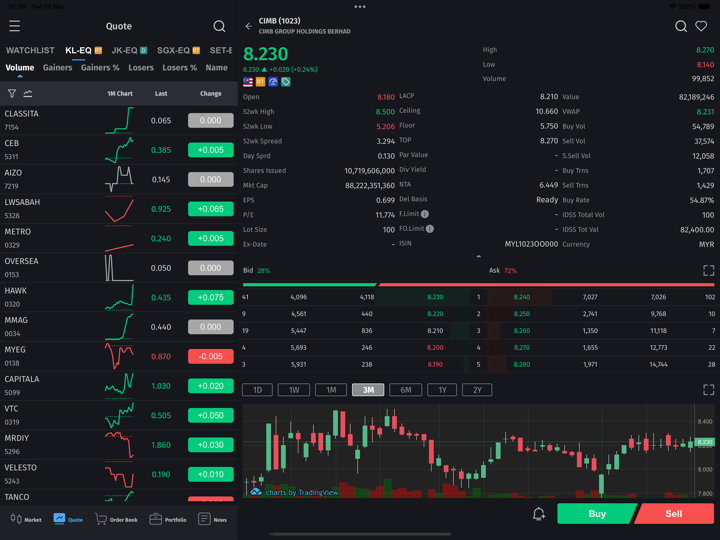Switch chart range to 1W

[x=293, y=390]
